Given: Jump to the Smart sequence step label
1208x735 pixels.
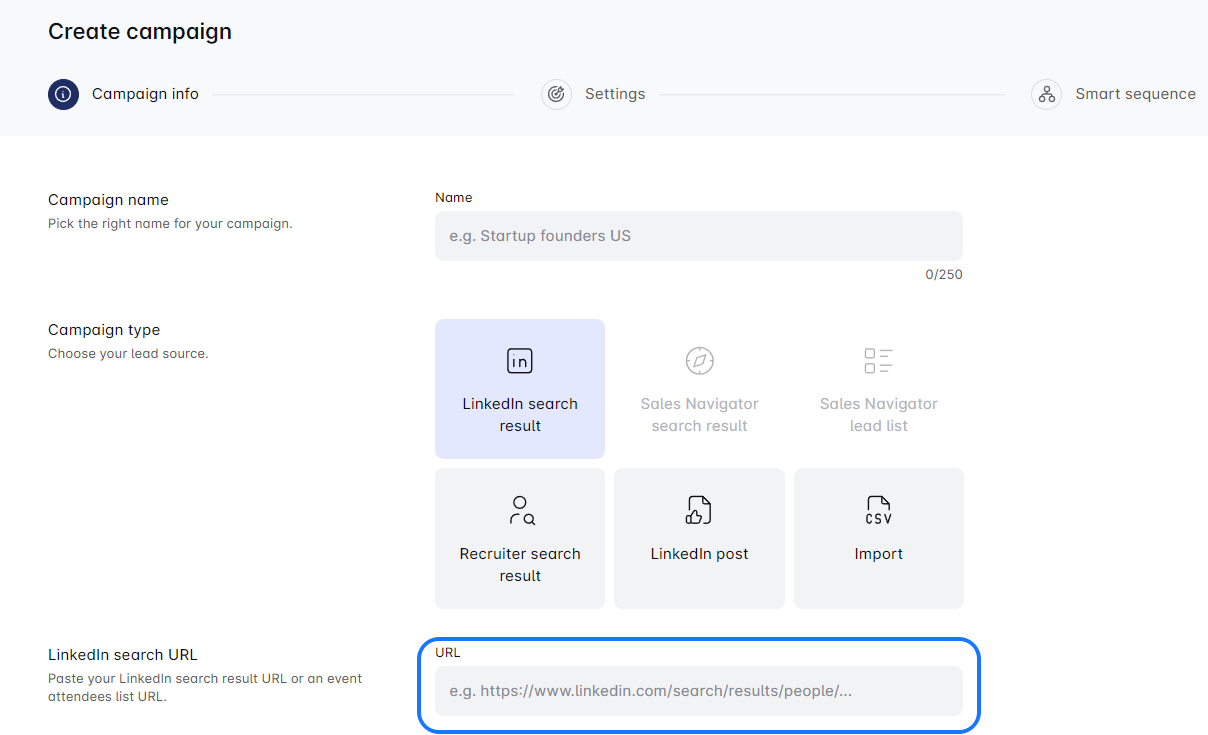Looking at the screenshot, I should click(x=1135, y=94).
